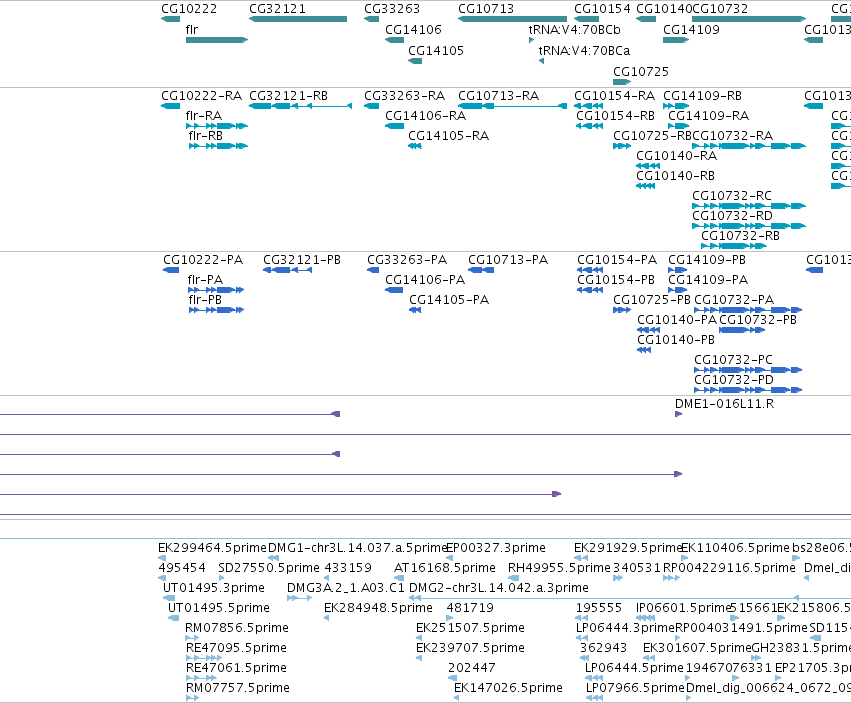This screenshot has width=851, height=703.
Task: Click the CG10222 gene label
Action: [189, 9]
